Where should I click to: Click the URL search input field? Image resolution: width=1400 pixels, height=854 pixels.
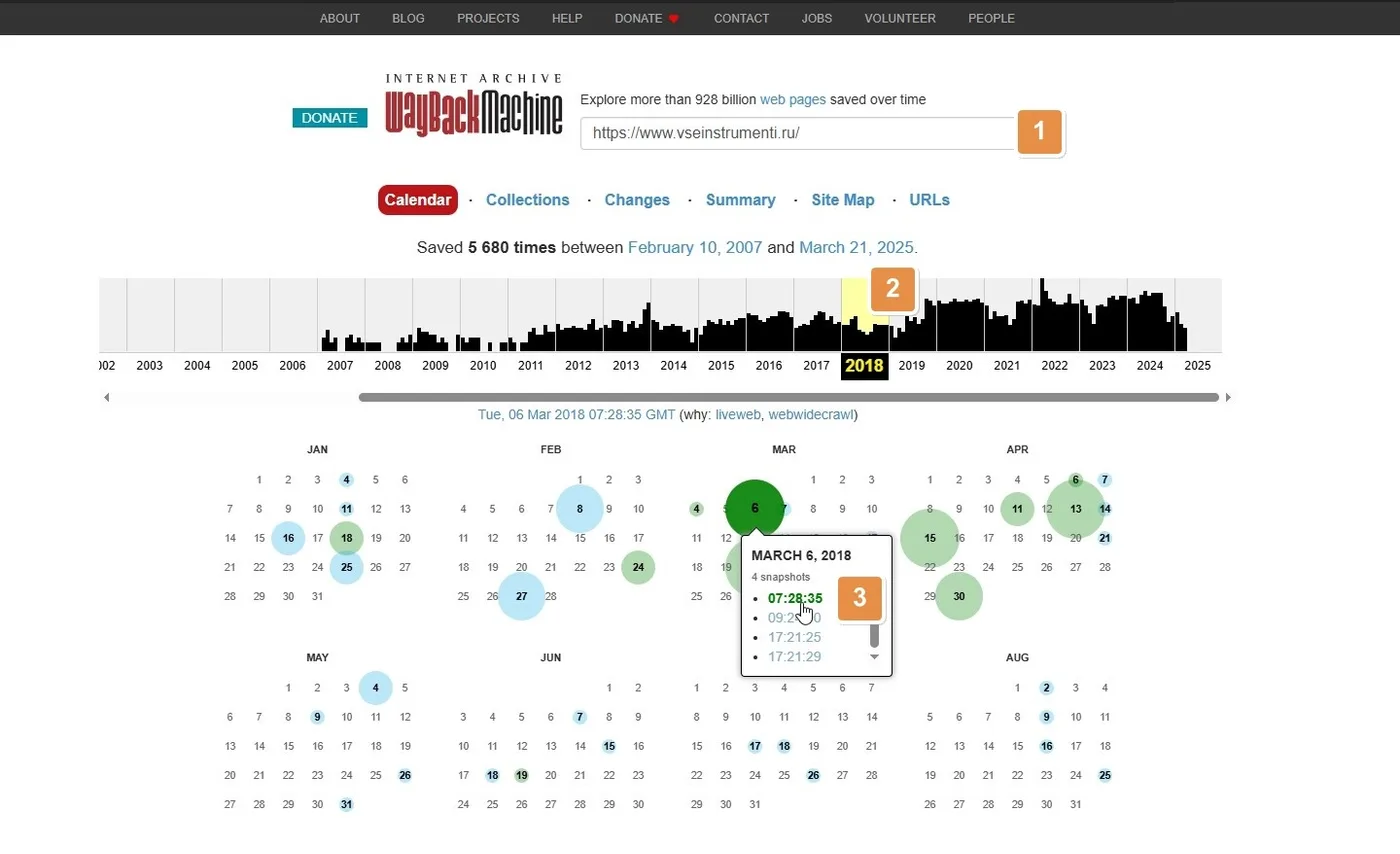798,133
